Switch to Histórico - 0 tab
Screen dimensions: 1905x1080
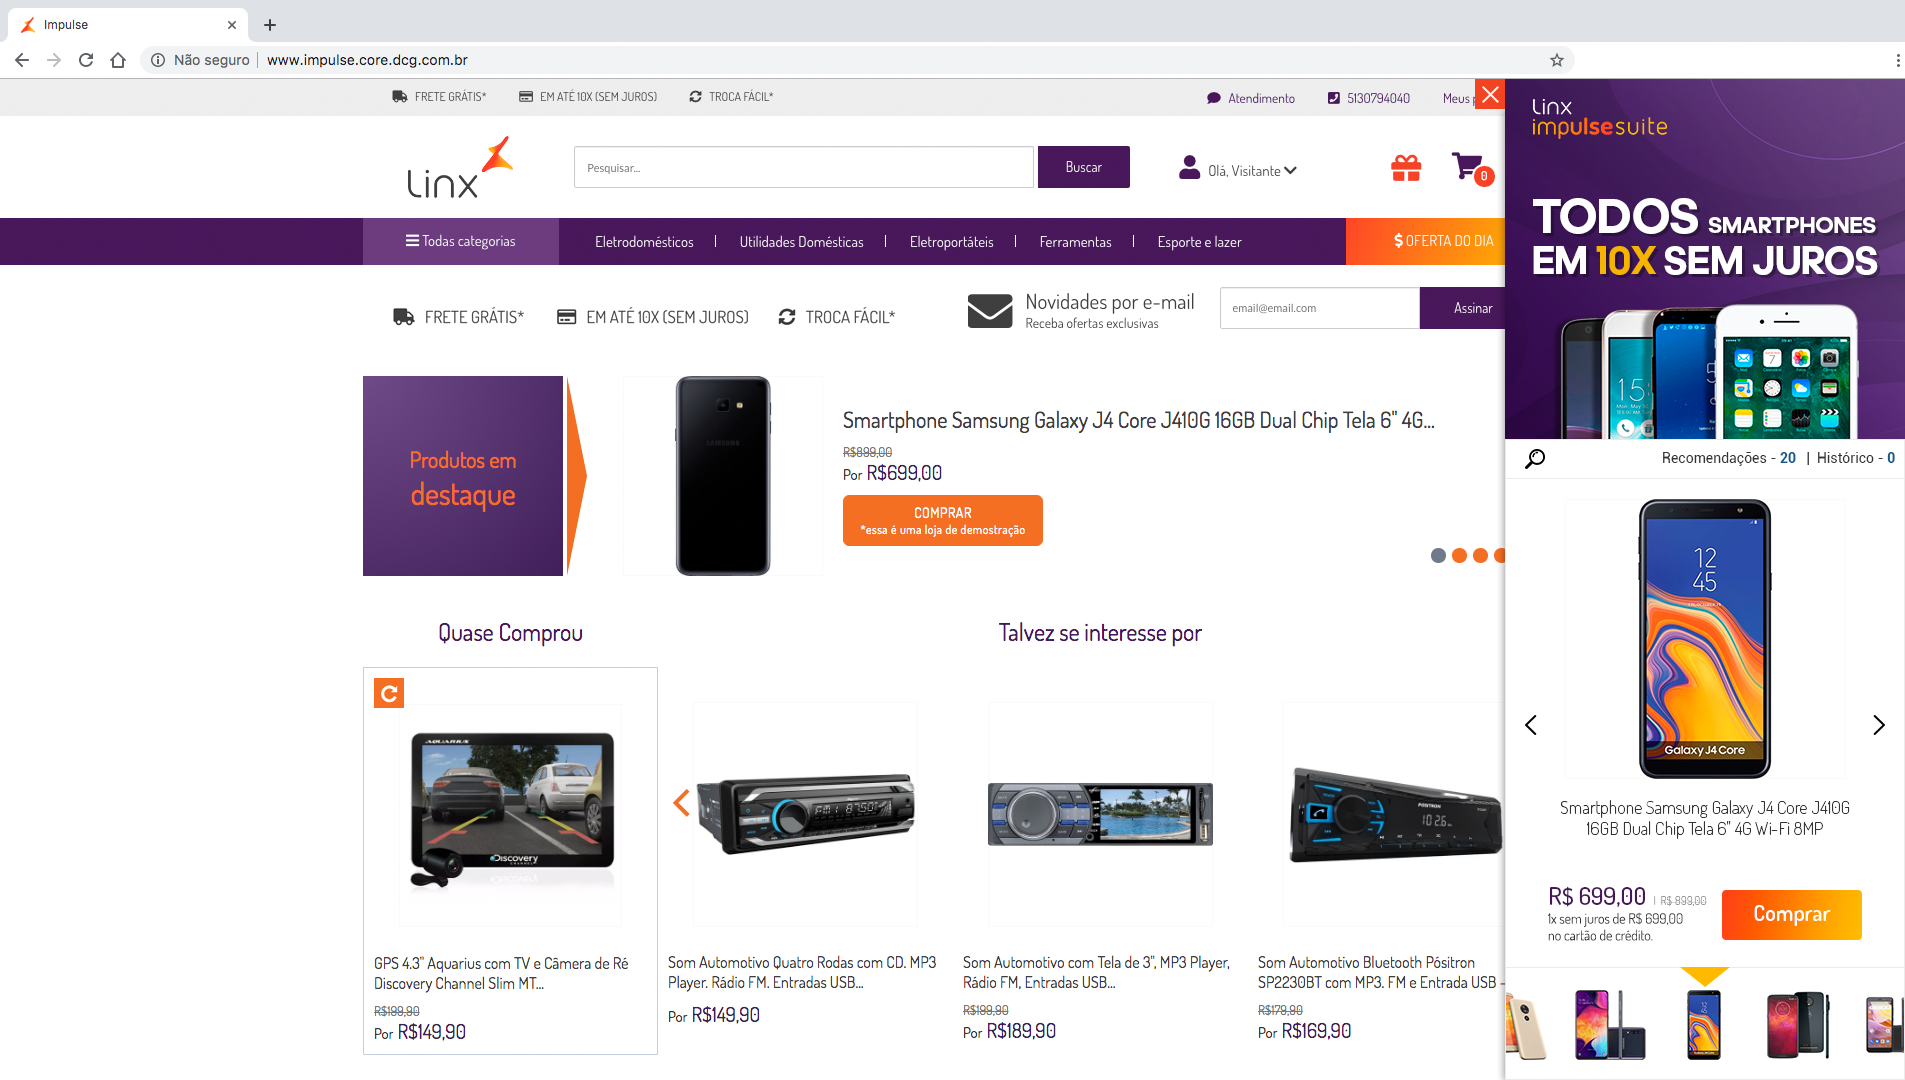(1855, 458)
